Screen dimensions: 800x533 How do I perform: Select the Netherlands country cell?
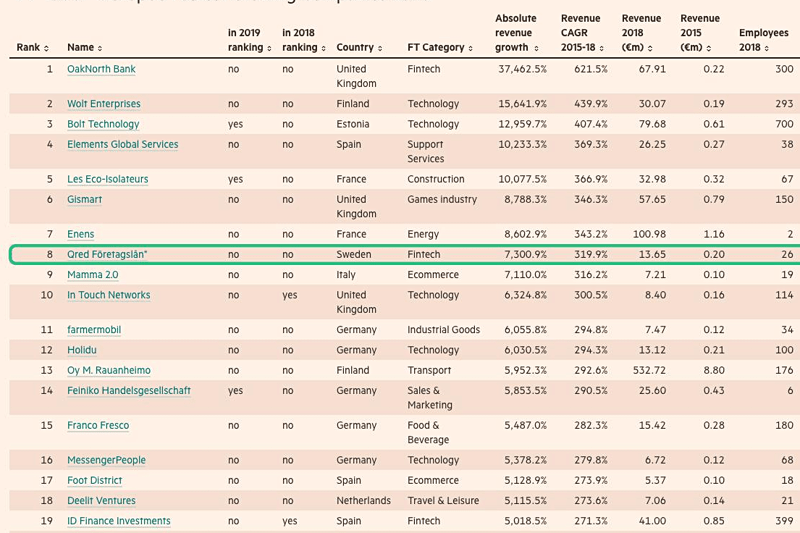coord(363,501)
